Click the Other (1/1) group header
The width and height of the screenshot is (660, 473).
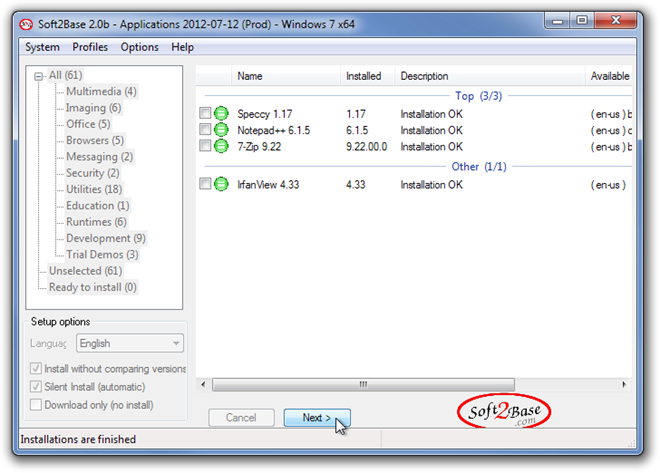tap(479, 167)
